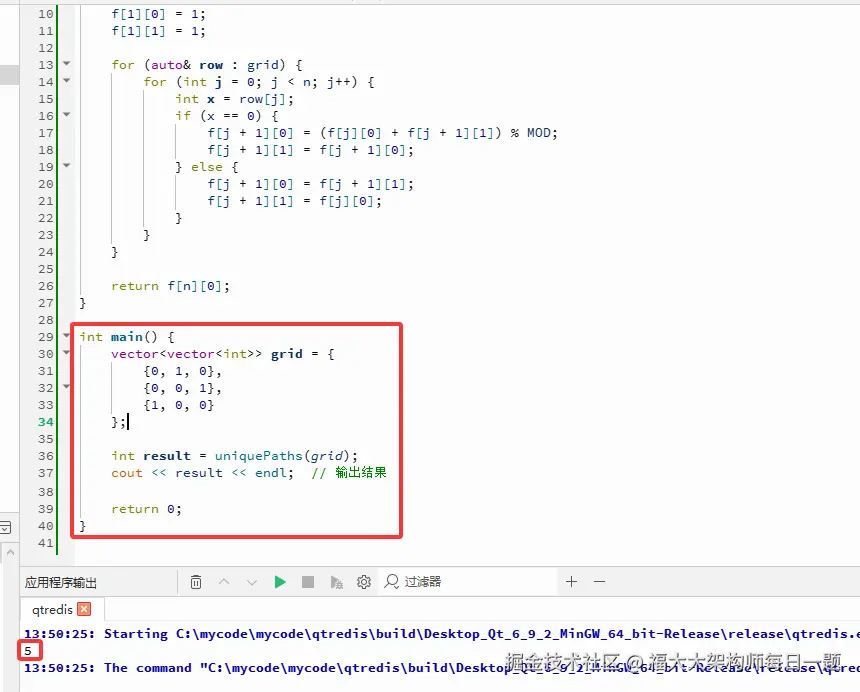Click 'cout' on line 37

tap(127, 473)
